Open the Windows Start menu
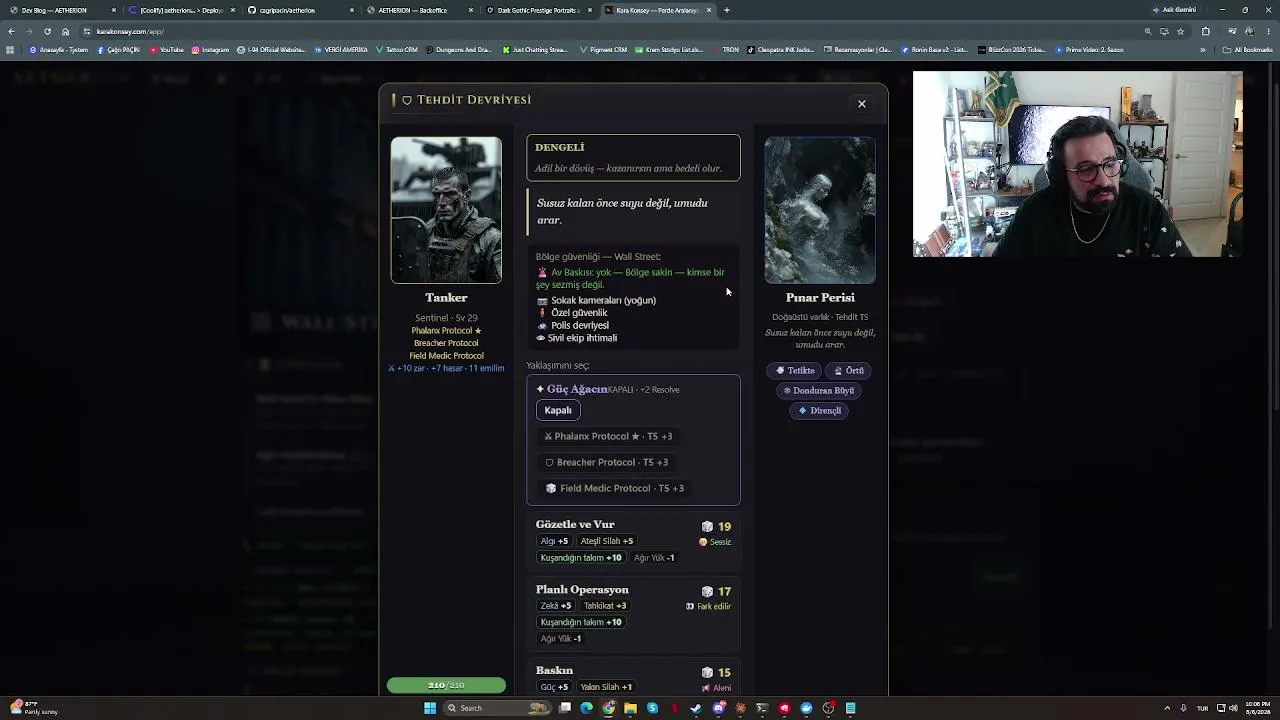 (x=430, y=708)
